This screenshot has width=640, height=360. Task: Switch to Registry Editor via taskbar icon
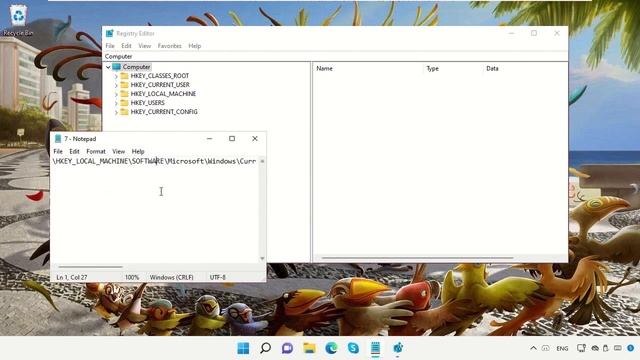[398, 348]
